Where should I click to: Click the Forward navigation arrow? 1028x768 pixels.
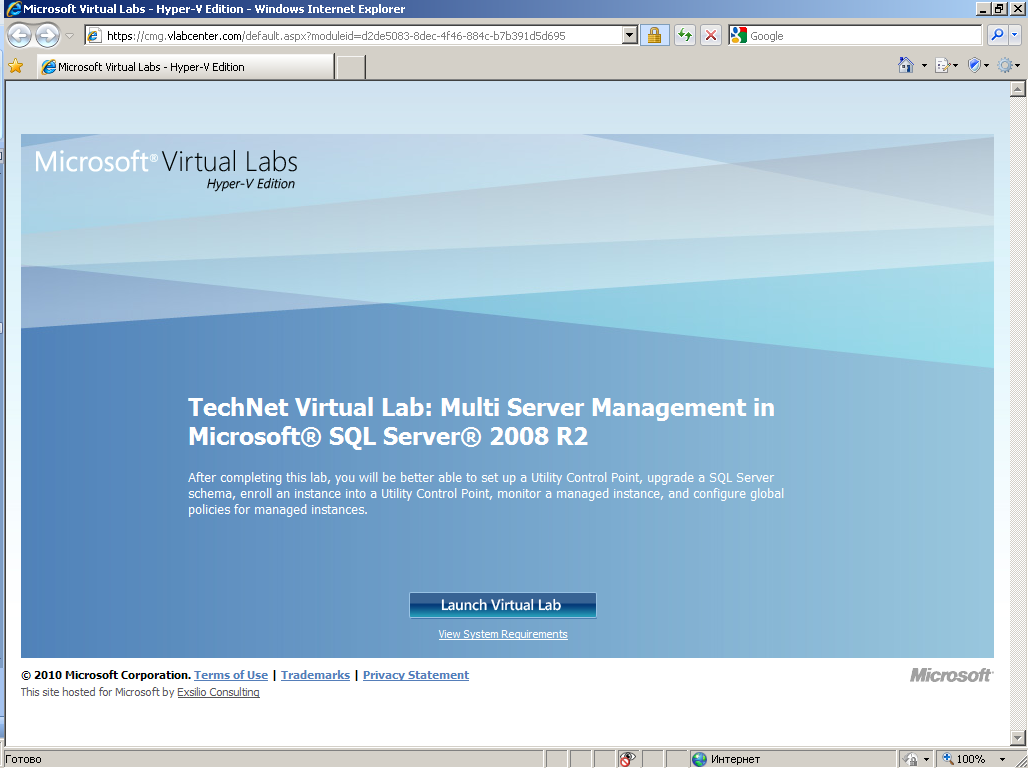pos(47,35)
